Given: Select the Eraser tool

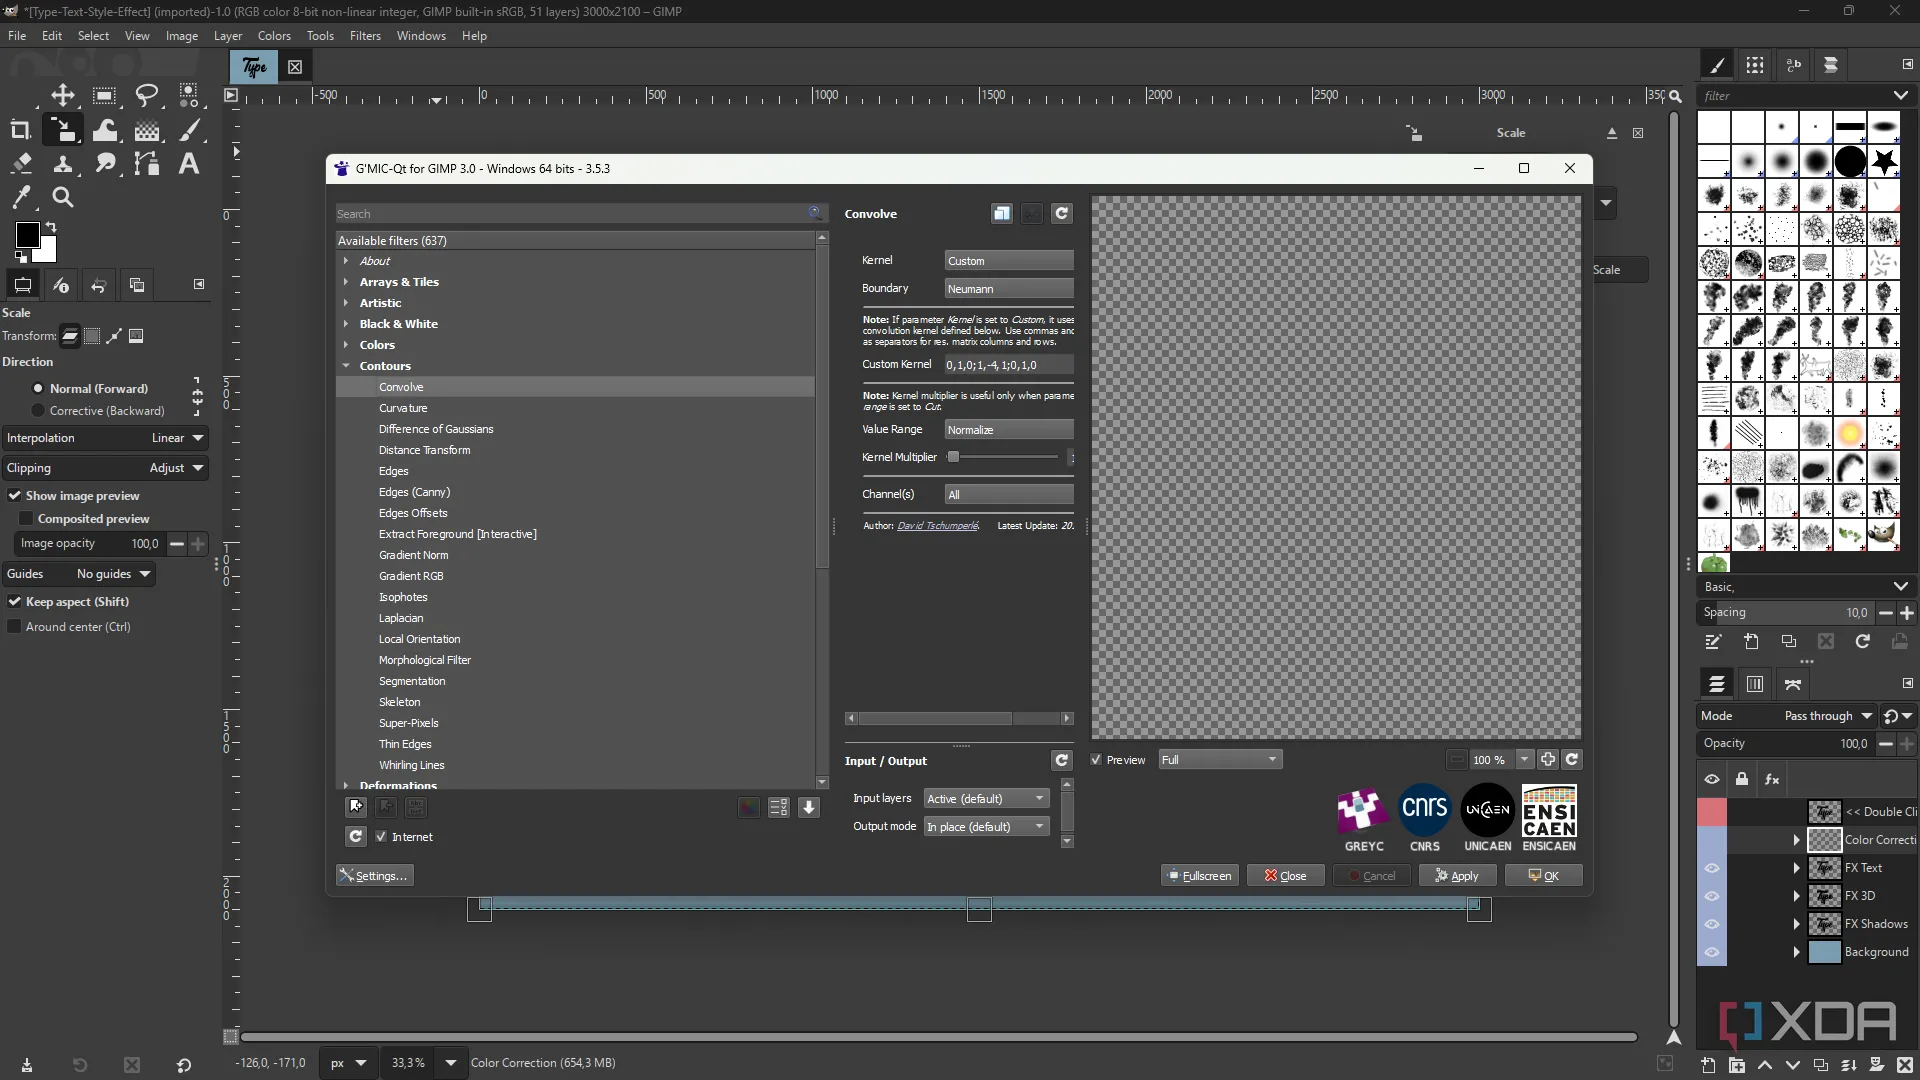Looking at the screenshot, I should point(21,164).
